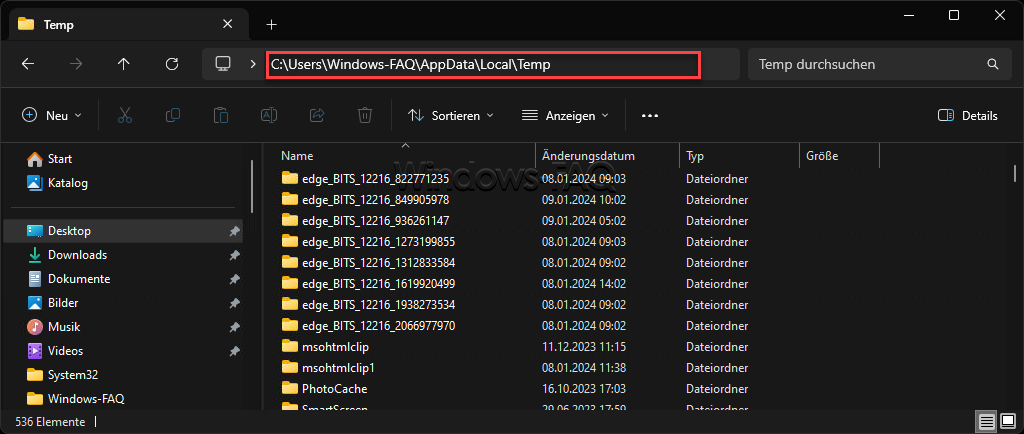Click the Cut scissors icon
This screenshot has width=1024, height=434.
[125, 116]
